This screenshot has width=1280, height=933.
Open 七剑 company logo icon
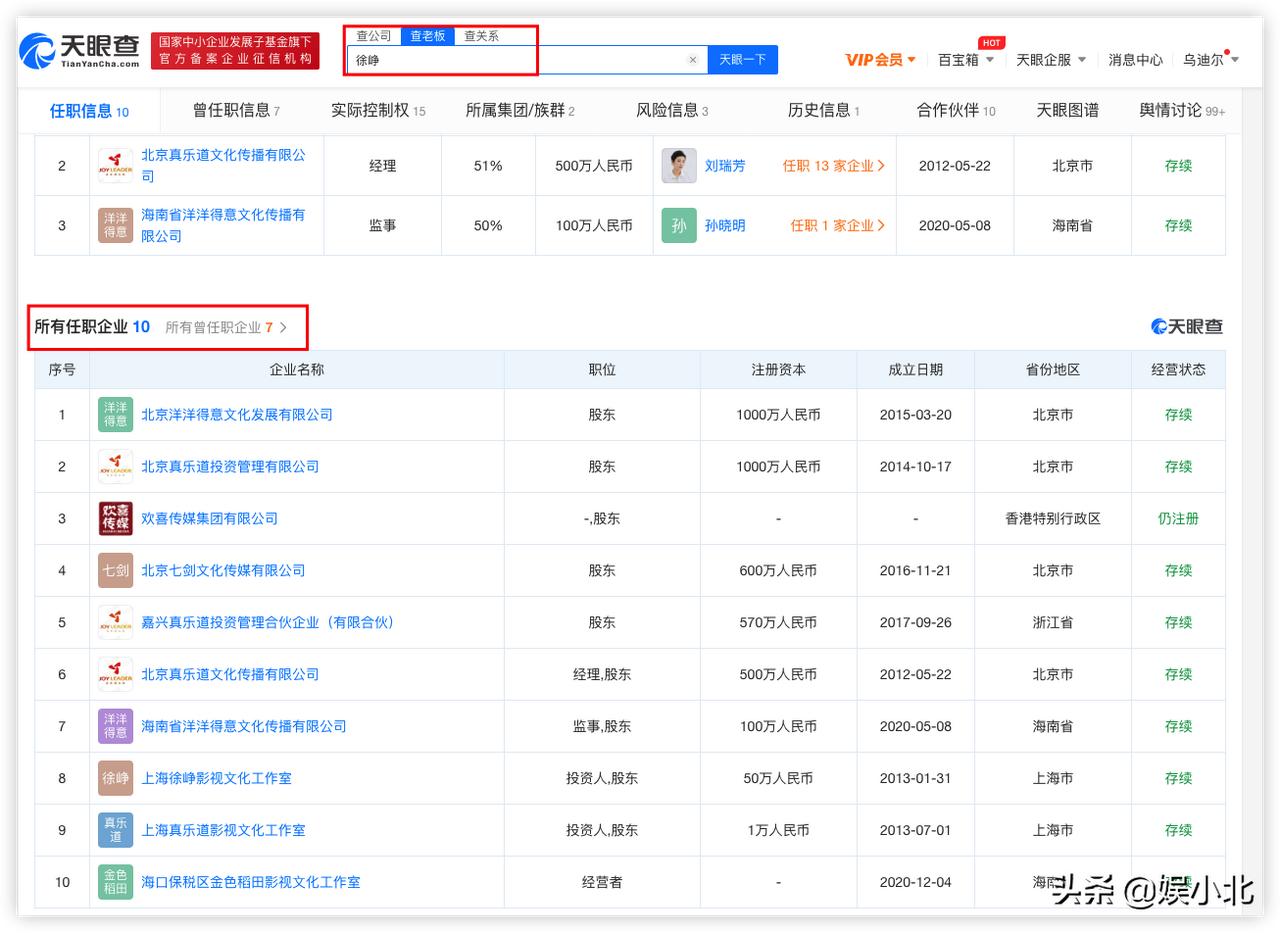coord(115,570)
